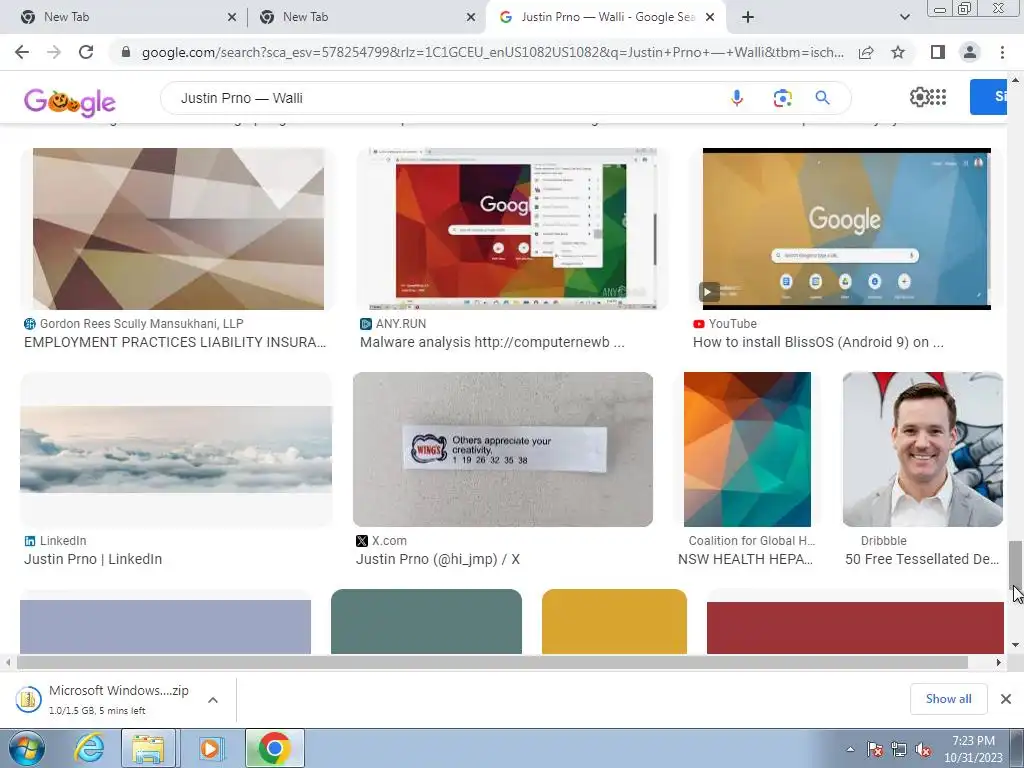This screenshot has width=1024, height=768.
Task: Bookmark this tab with the star
Action: click(898, 52)
